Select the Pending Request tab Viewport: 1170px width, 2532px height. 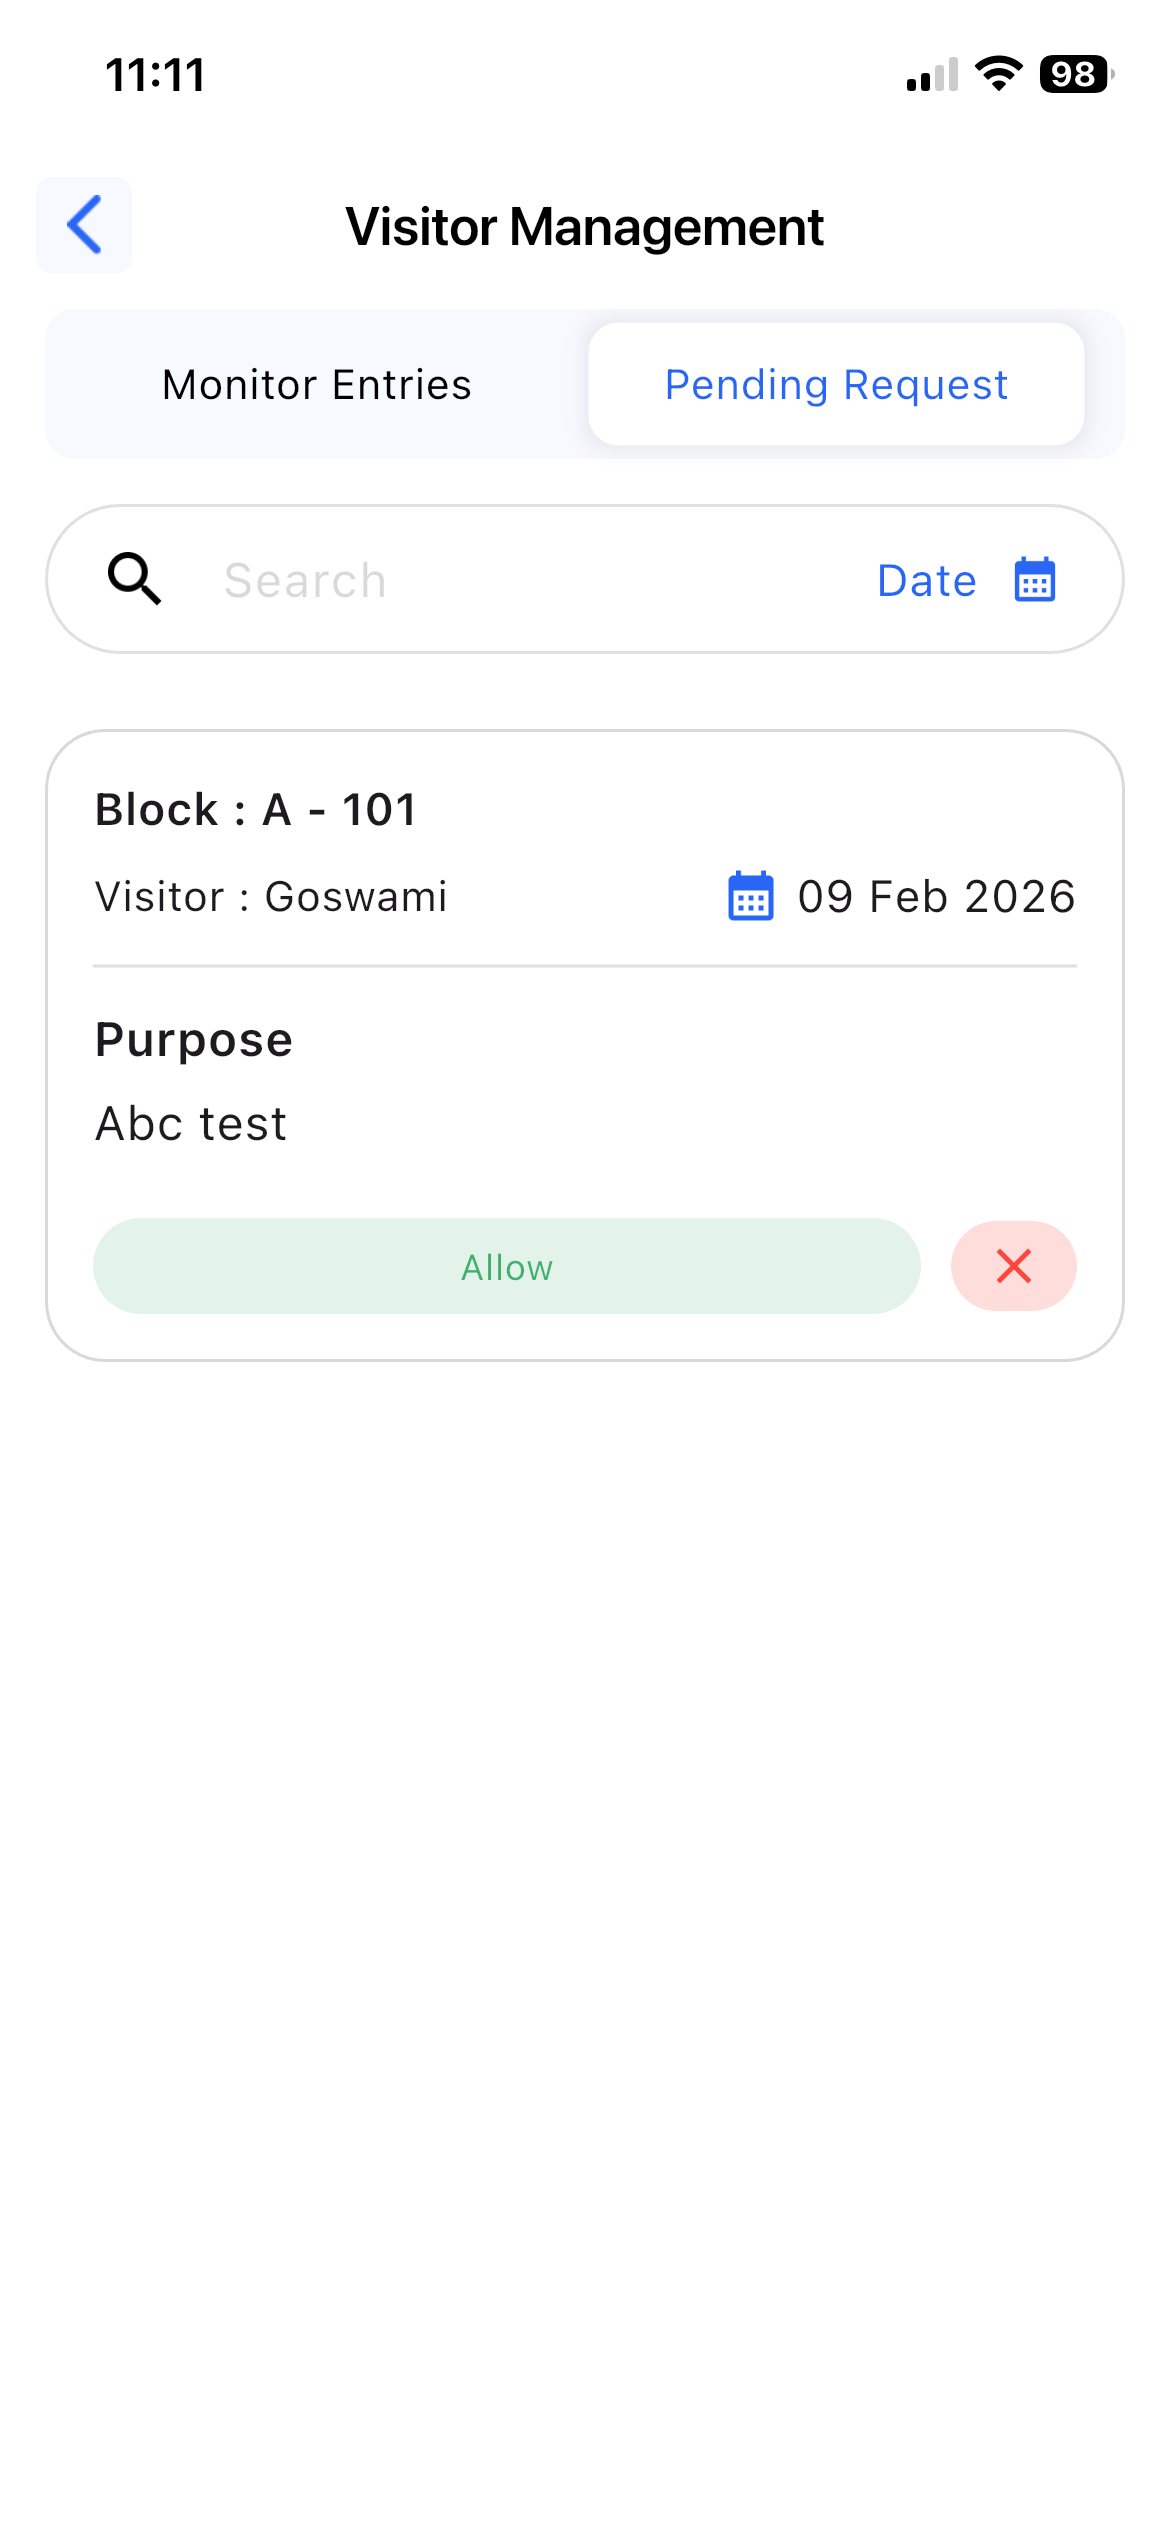pos(836,385)
